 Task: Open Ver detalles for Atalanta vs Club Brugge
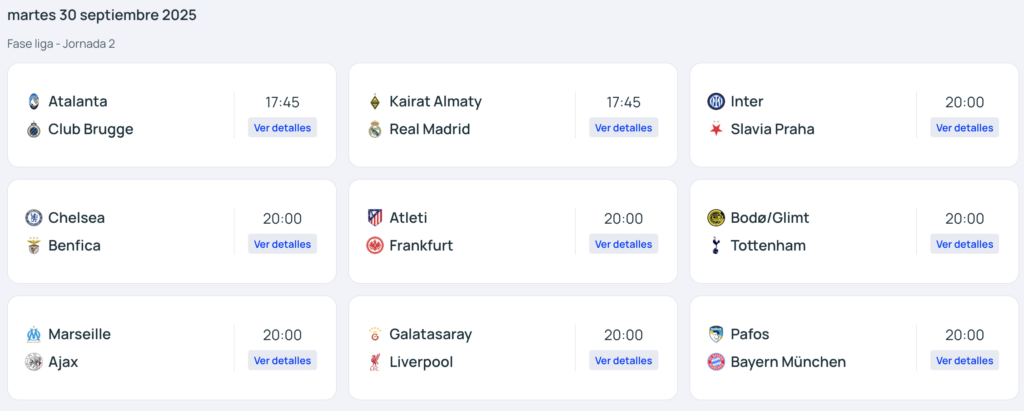tap(282, 128)
